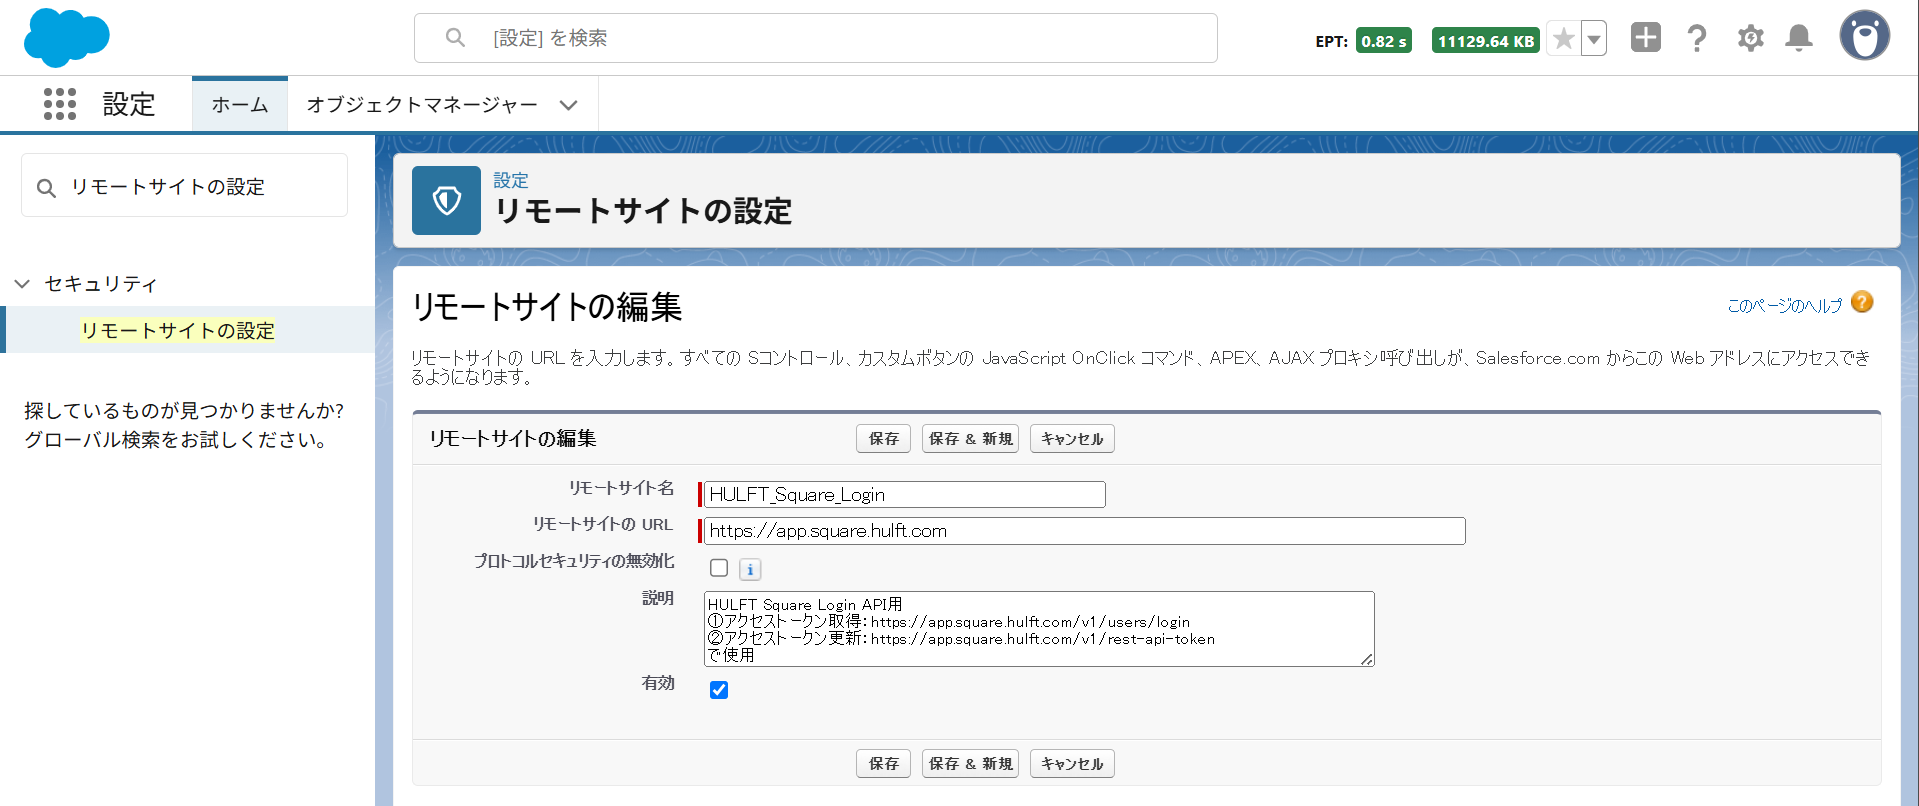Click the EPT 0.82 s badge
The image size is (1919, 806).
(1384, 41)
